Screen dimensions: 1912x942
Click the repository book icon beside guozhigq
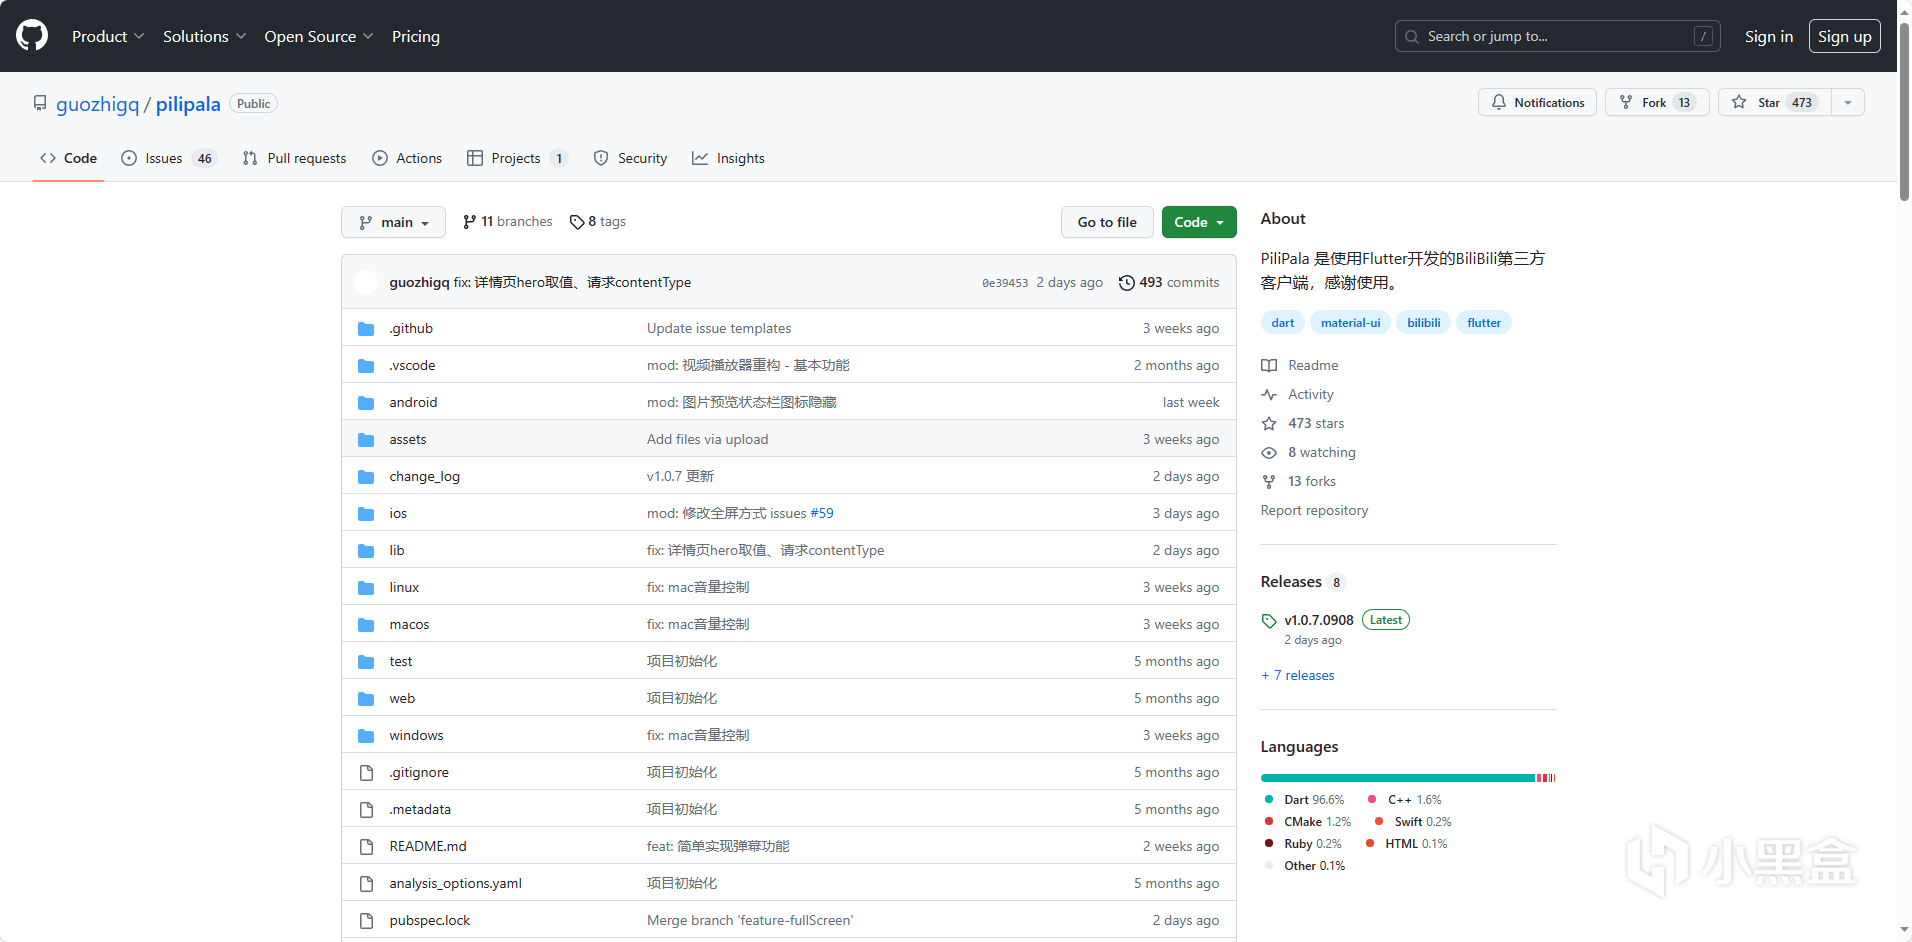pos(40,103)
